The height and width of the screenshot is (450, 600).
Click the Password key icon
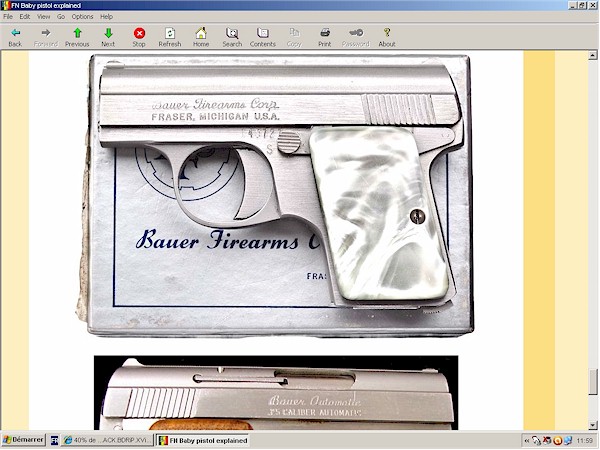[356, 38]
